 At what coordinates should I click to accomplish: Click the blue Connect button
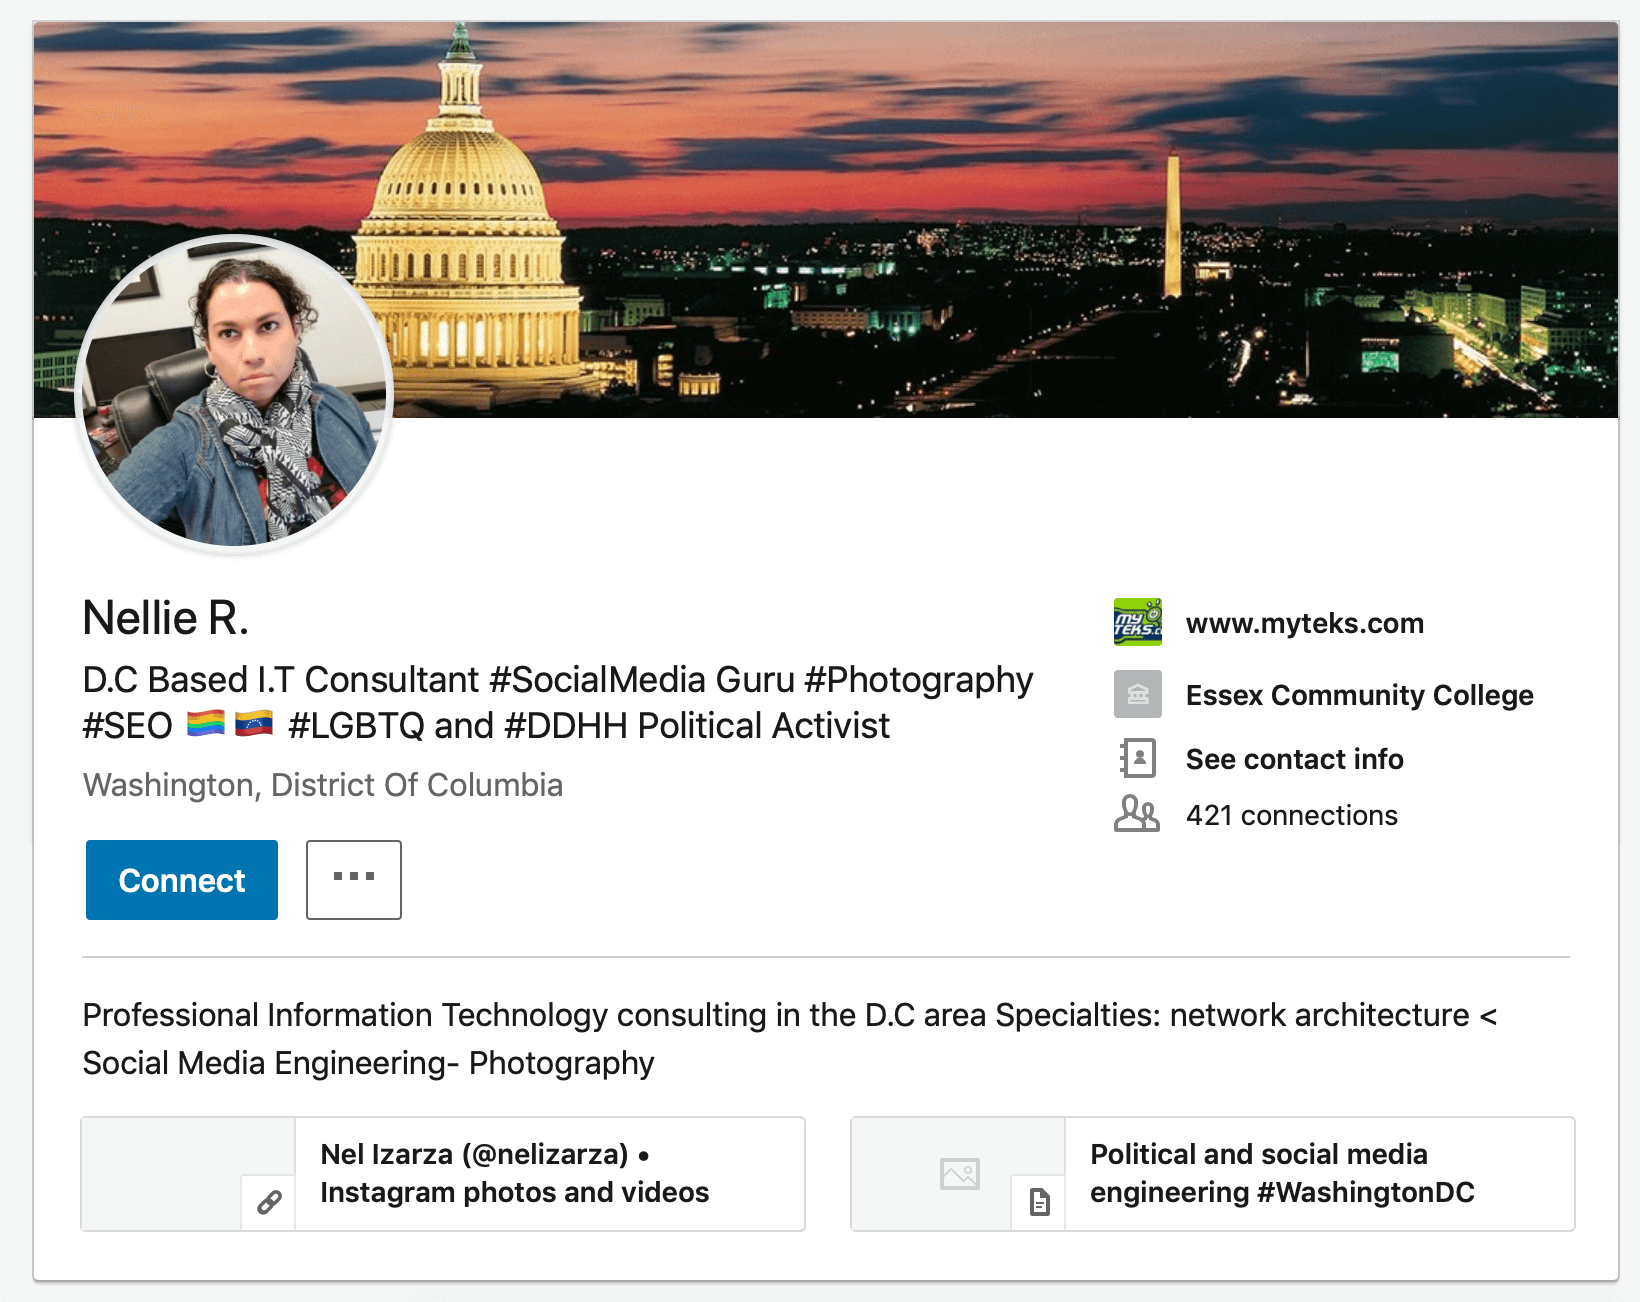click(182, 880)
